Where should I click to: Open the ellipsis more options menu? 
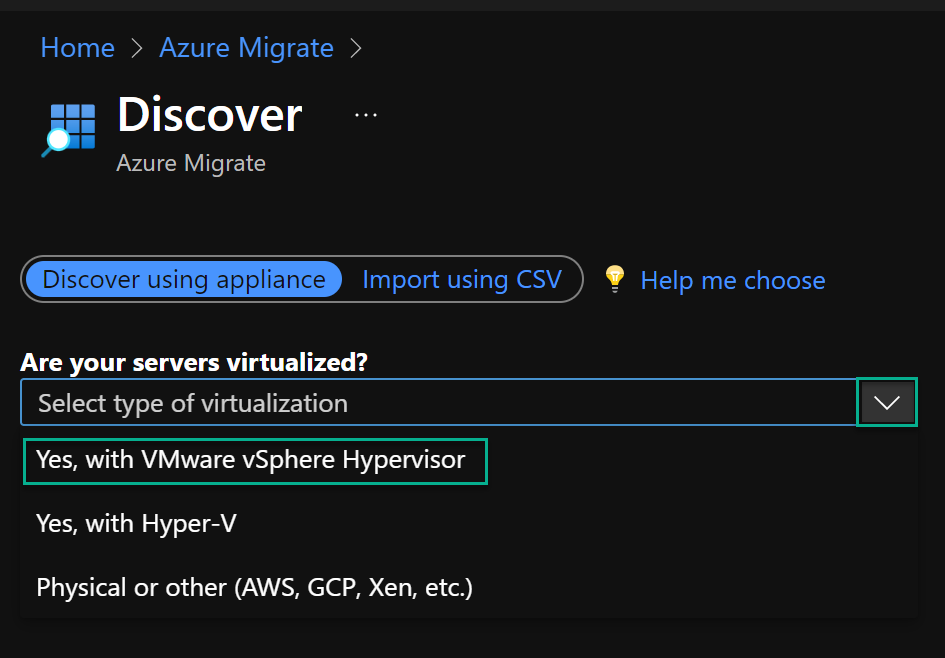[x=366, y=114]
